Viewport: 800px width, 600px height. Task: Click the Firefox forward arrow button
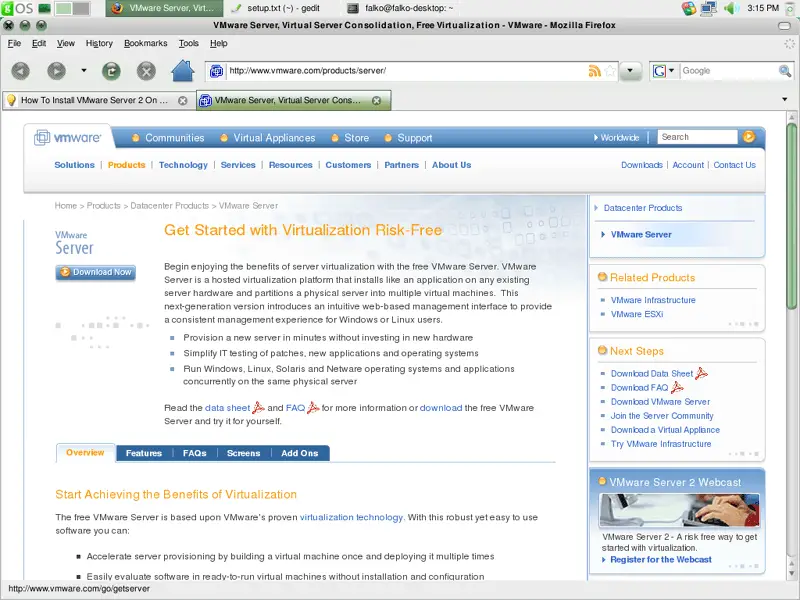tap(56, 70)
